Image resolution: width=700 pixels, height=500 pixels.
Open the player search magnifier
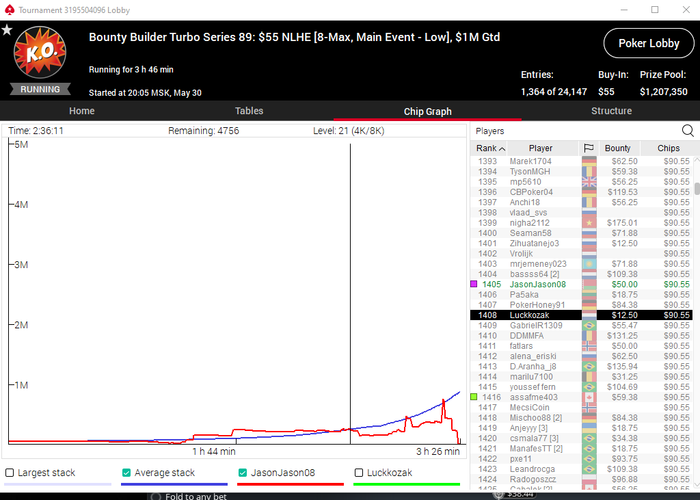coord(688,130)
